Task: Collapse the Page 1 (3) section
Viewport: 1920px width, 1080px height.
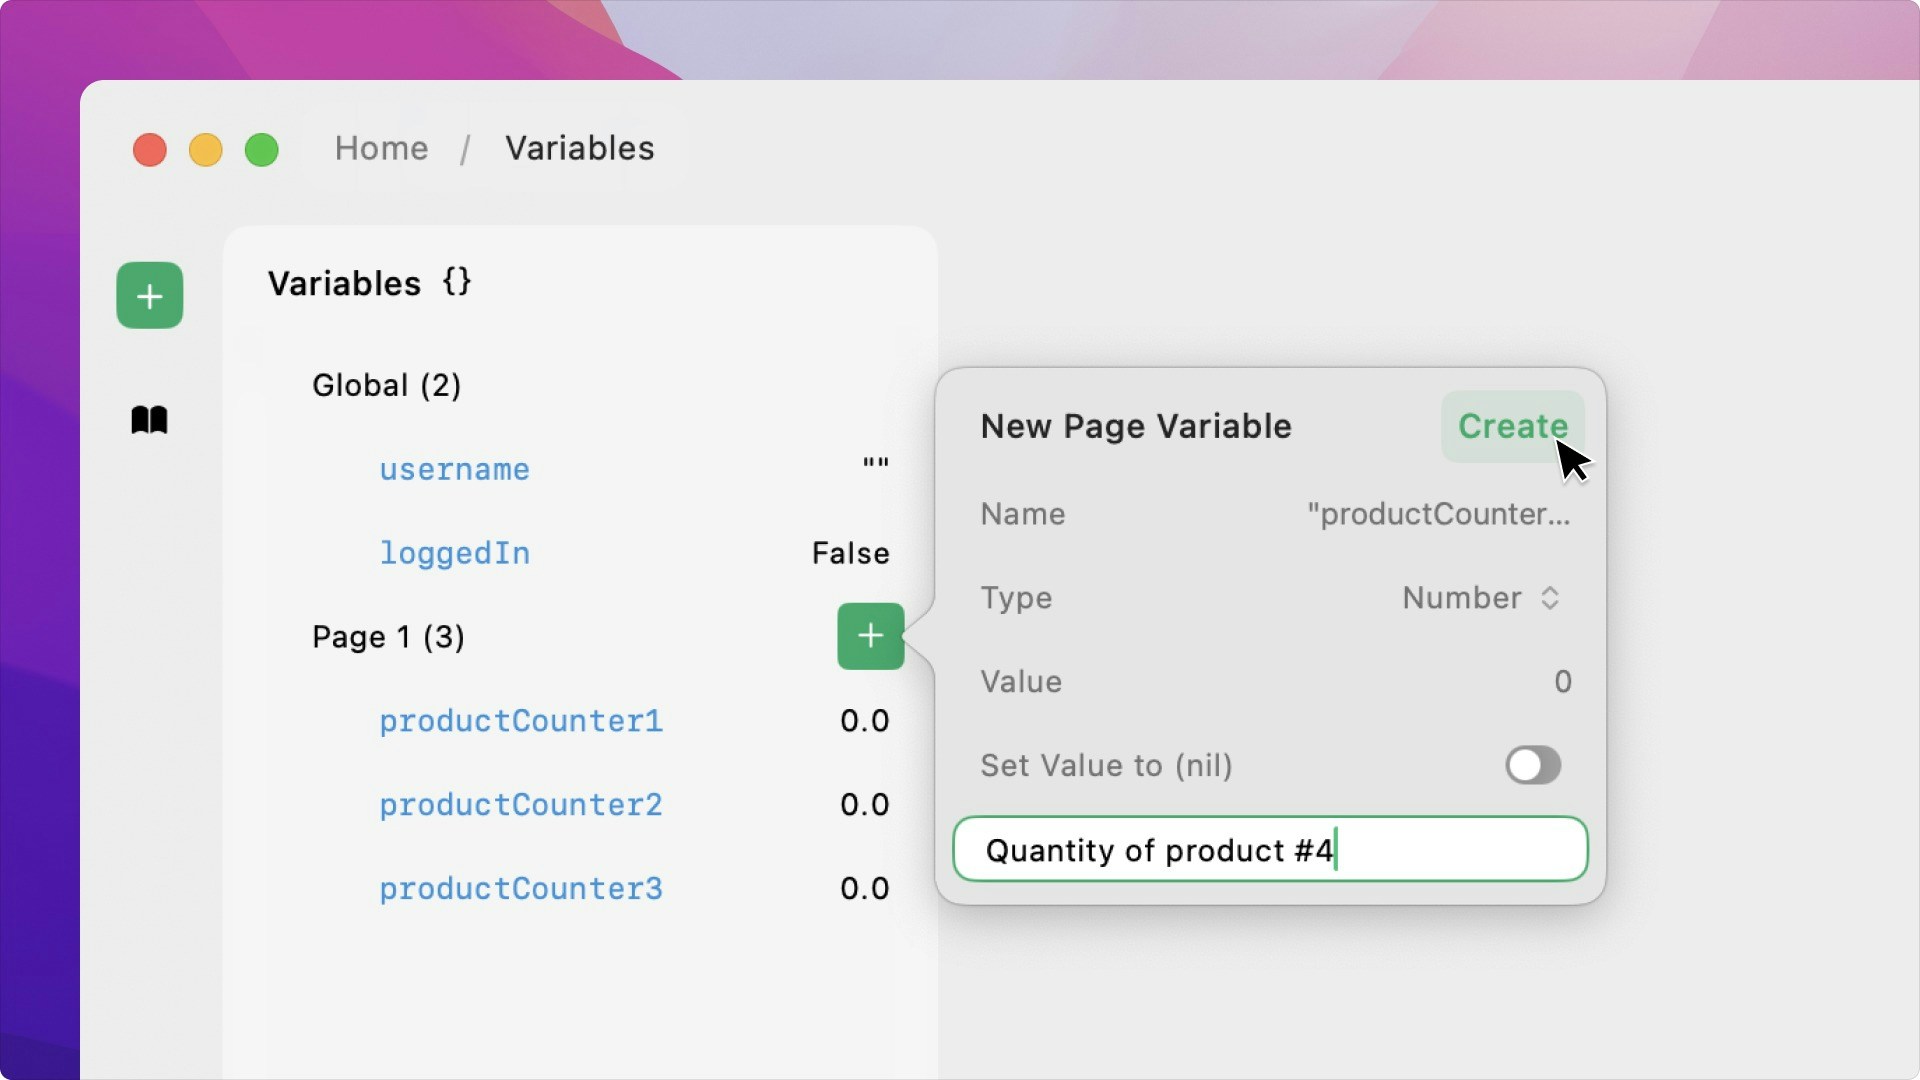Action: [x=388, y=637]
